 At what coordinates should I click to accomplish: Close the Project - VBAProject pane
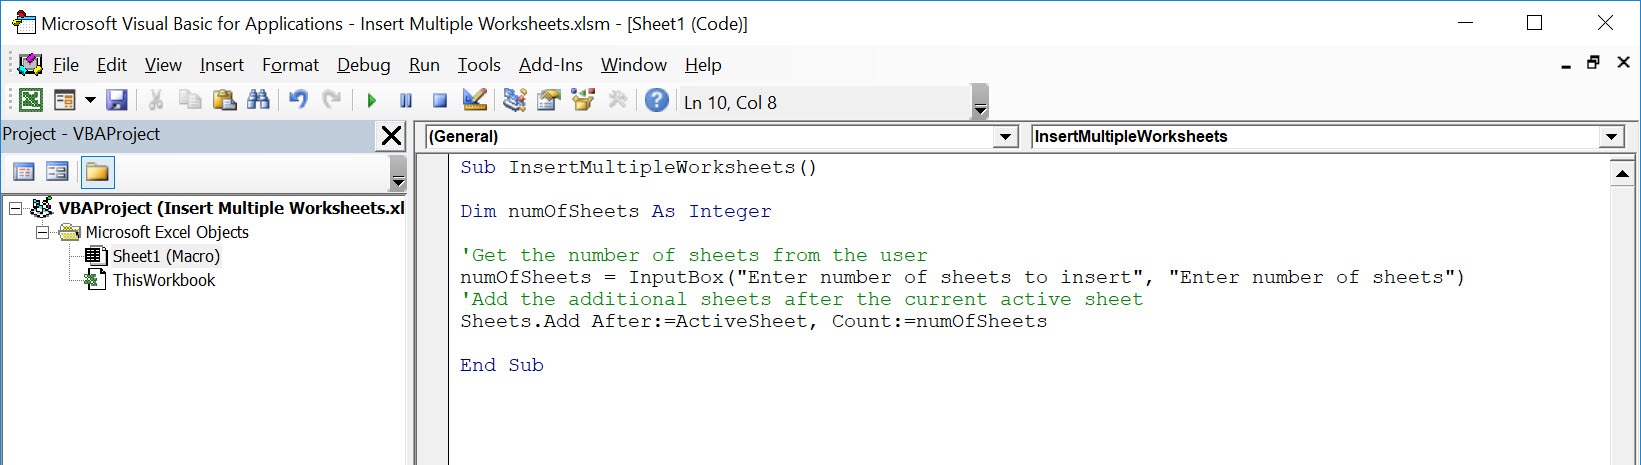(x=392, y=136)
